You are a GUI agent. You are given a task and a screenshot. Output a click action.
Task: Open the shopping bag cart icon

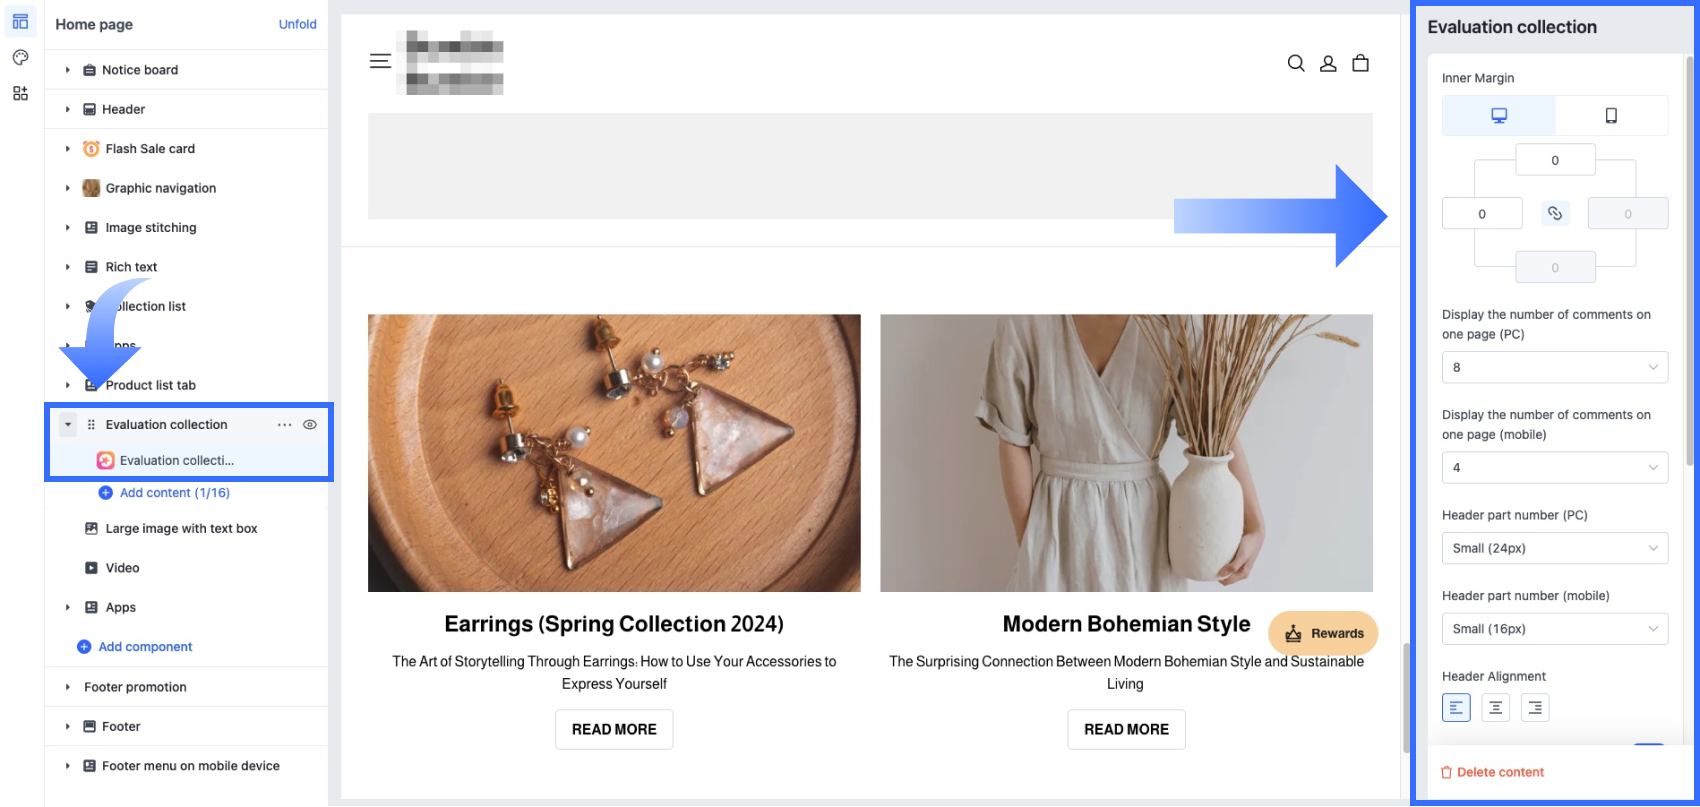tap(1360, 63)
